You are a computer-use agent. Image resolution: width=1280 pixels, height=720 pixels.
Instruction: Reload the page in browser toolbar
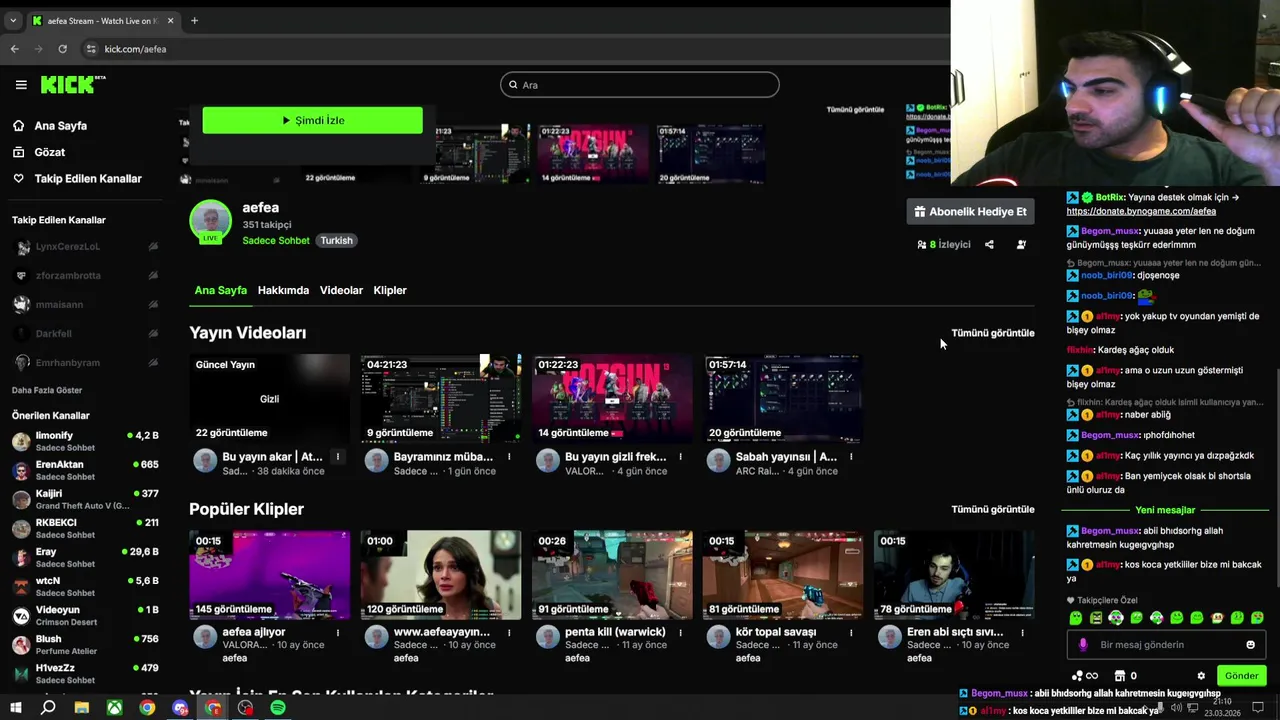tap(62, 49)
